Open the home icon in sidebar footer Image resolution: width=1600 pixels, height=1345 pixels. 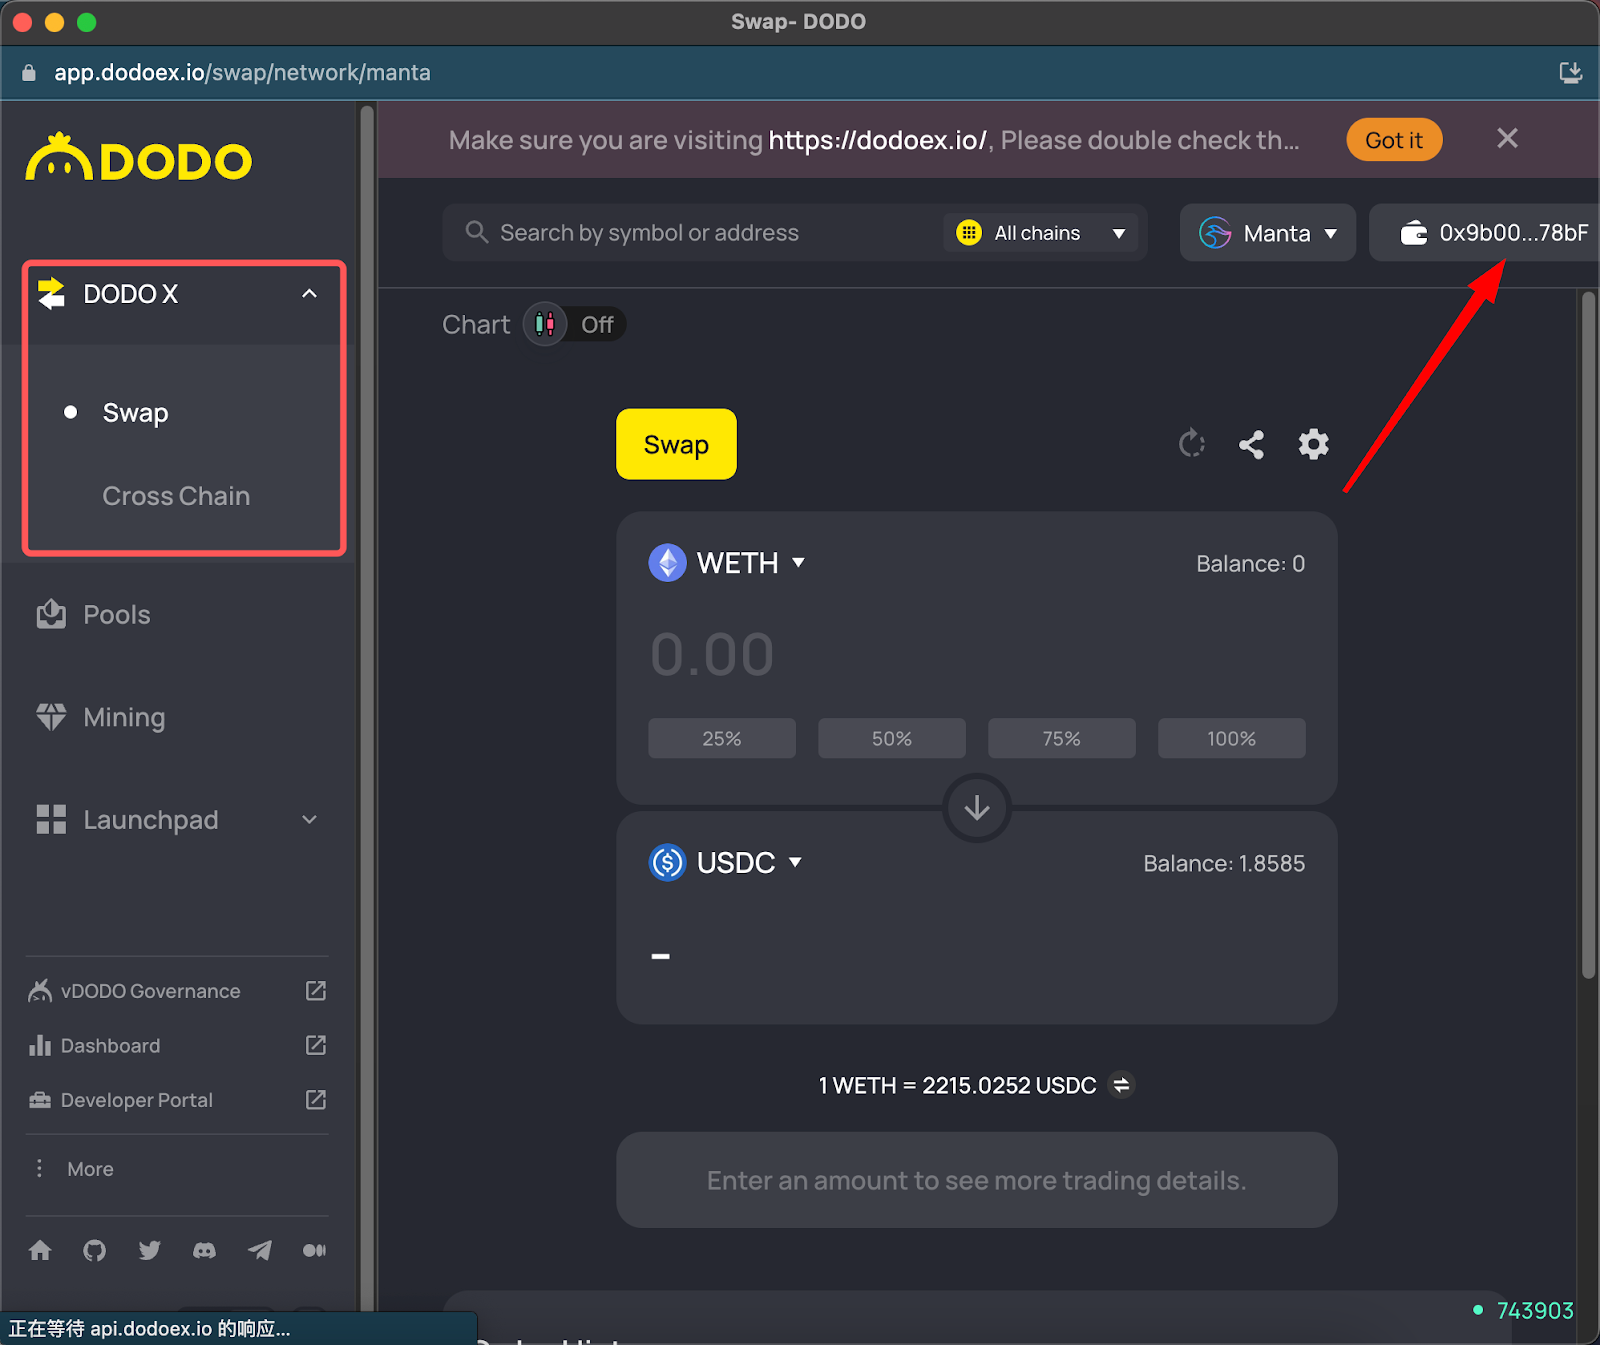[x=40, y=1250]
